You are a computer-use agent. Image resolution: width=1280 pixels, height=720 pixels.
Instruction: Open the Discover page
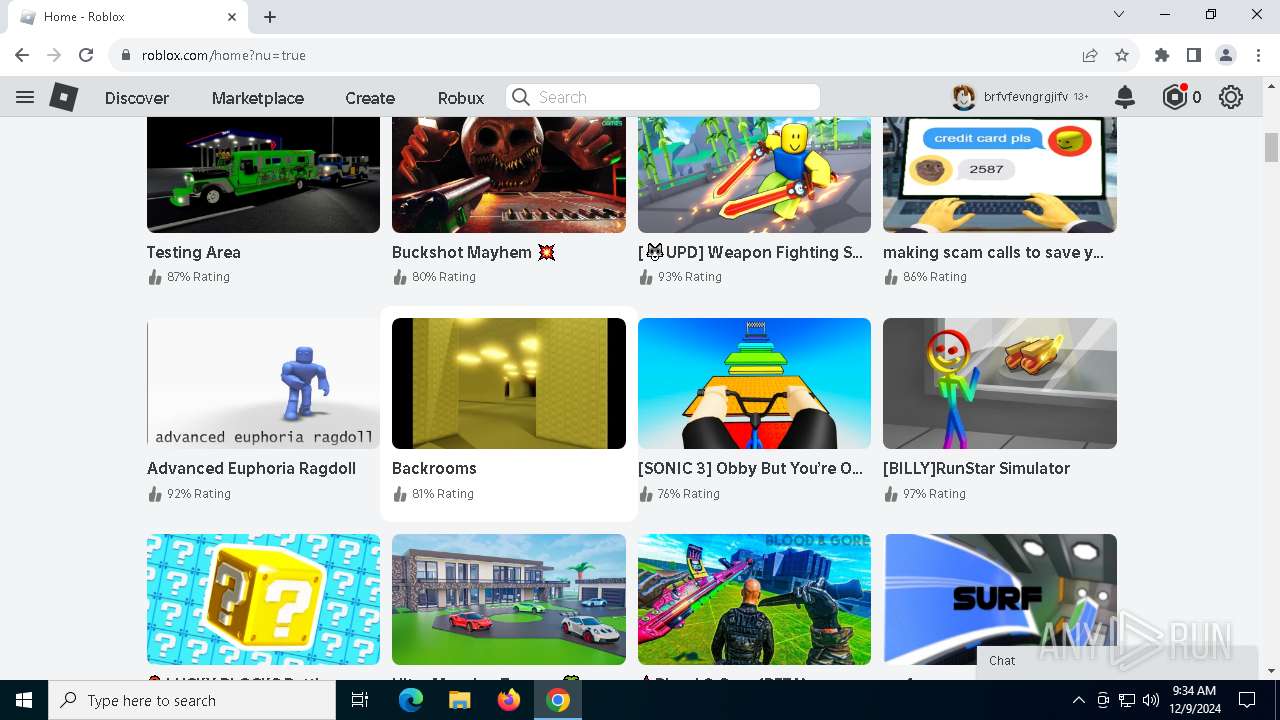[x=137, y=98]
